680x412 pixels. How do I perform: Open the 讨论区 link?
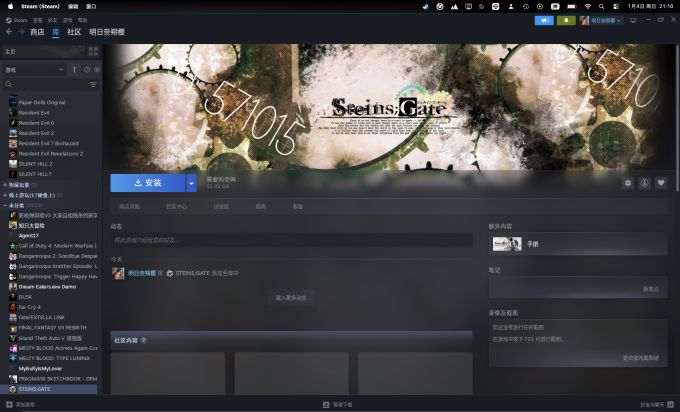[x=221, y=206]
